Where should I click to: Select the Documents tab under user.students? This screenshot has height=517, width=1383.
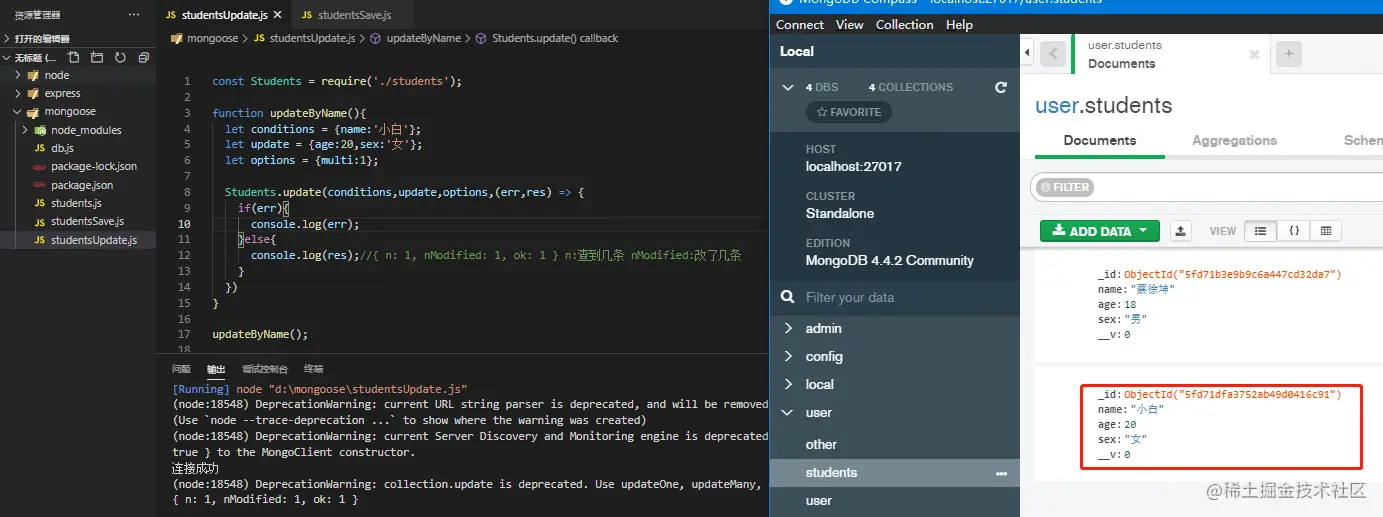click(1100, 141)
